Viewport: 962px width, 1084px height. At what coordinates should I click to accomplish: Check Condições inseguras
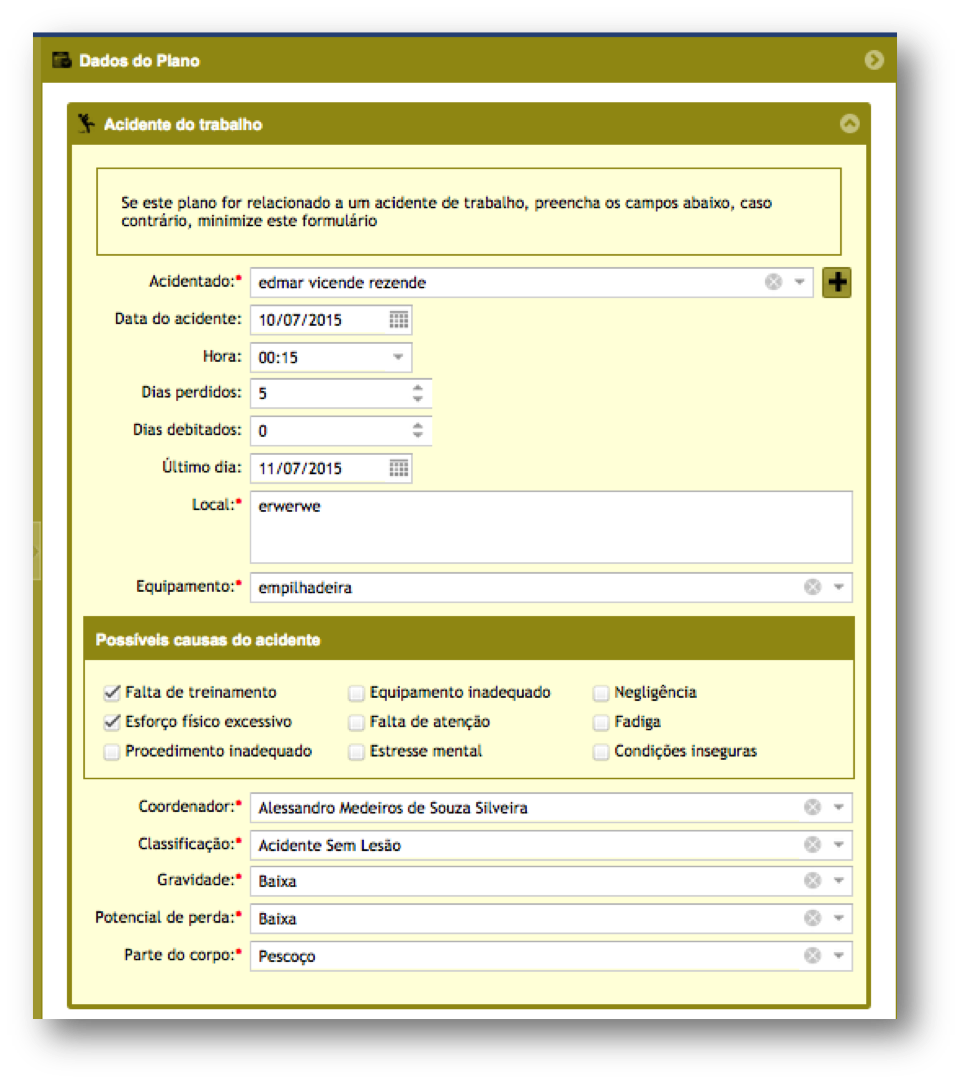[601, 751]
